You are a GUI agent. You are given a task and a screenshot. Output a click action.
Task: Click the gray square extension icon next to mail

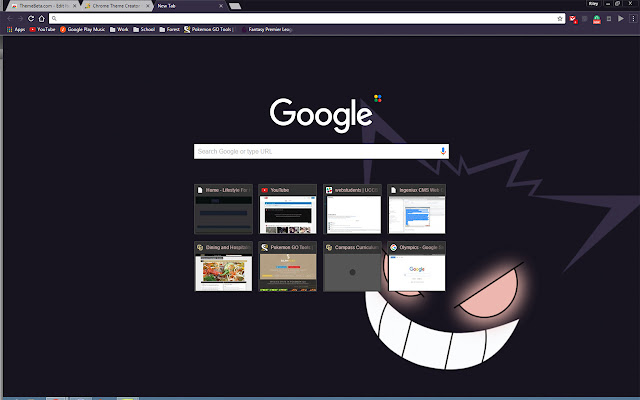tap(584, 19)
